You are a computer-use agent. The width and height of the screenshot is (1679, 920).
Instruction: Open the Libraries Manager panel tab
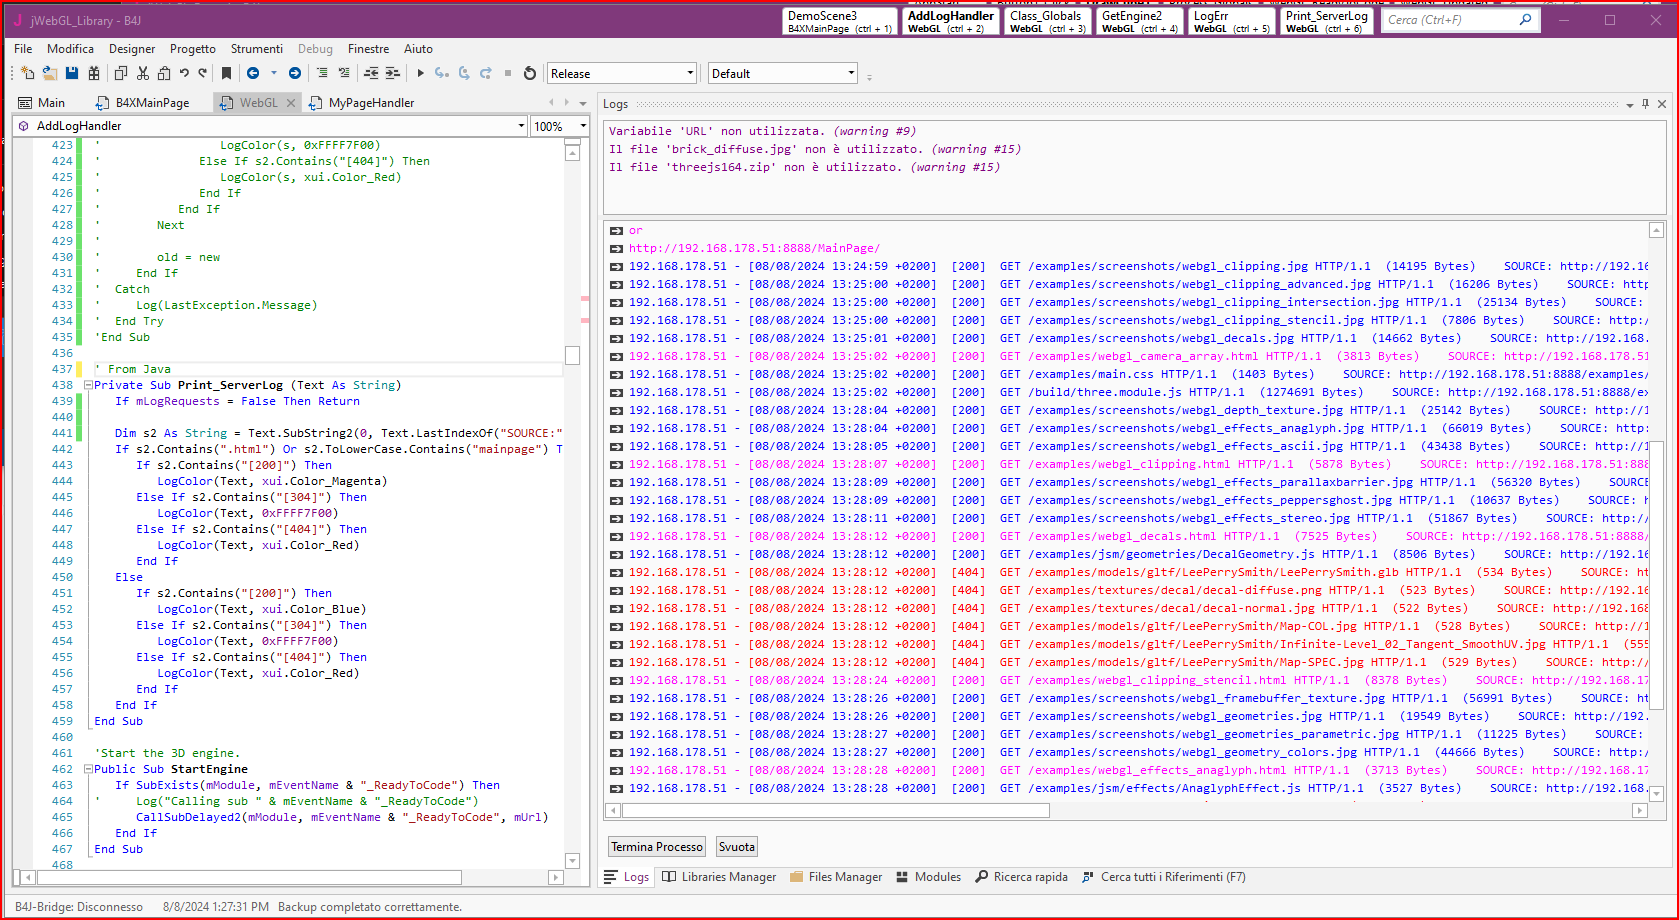719,877
